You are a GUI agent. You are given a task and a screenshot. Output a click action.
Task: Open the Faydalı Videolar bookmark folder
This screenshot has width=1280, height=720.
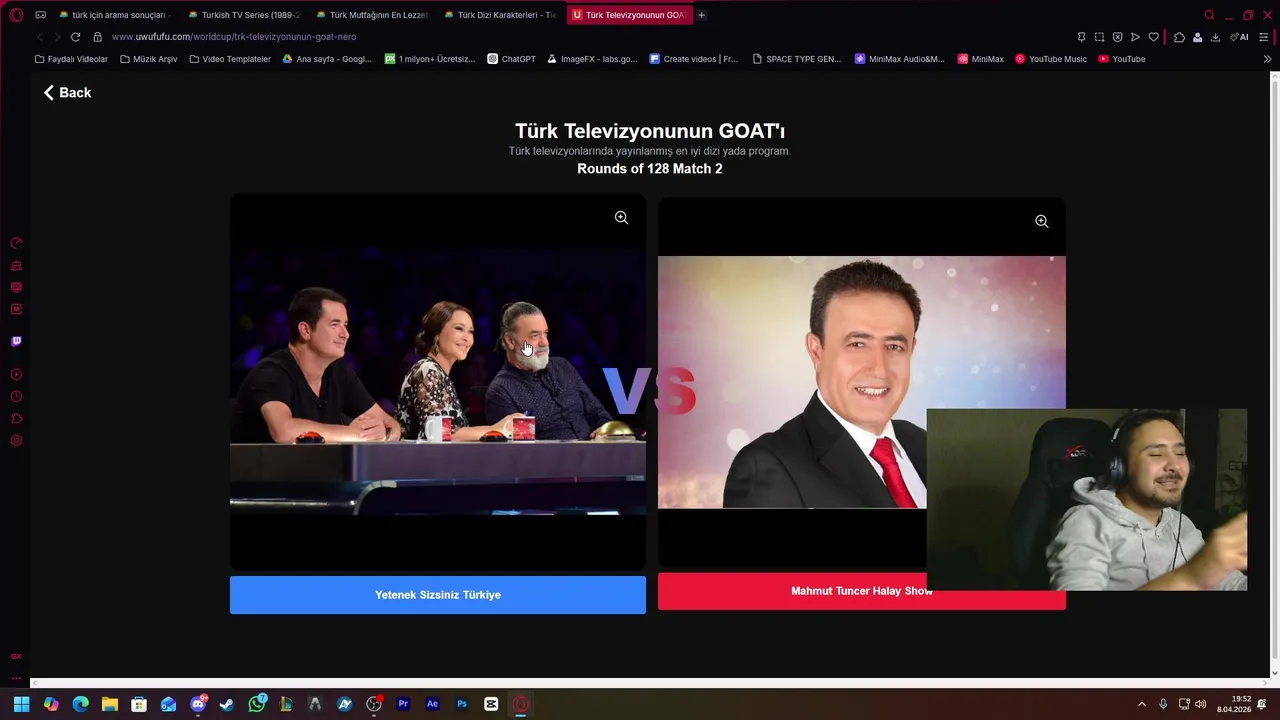pos(71,59)
